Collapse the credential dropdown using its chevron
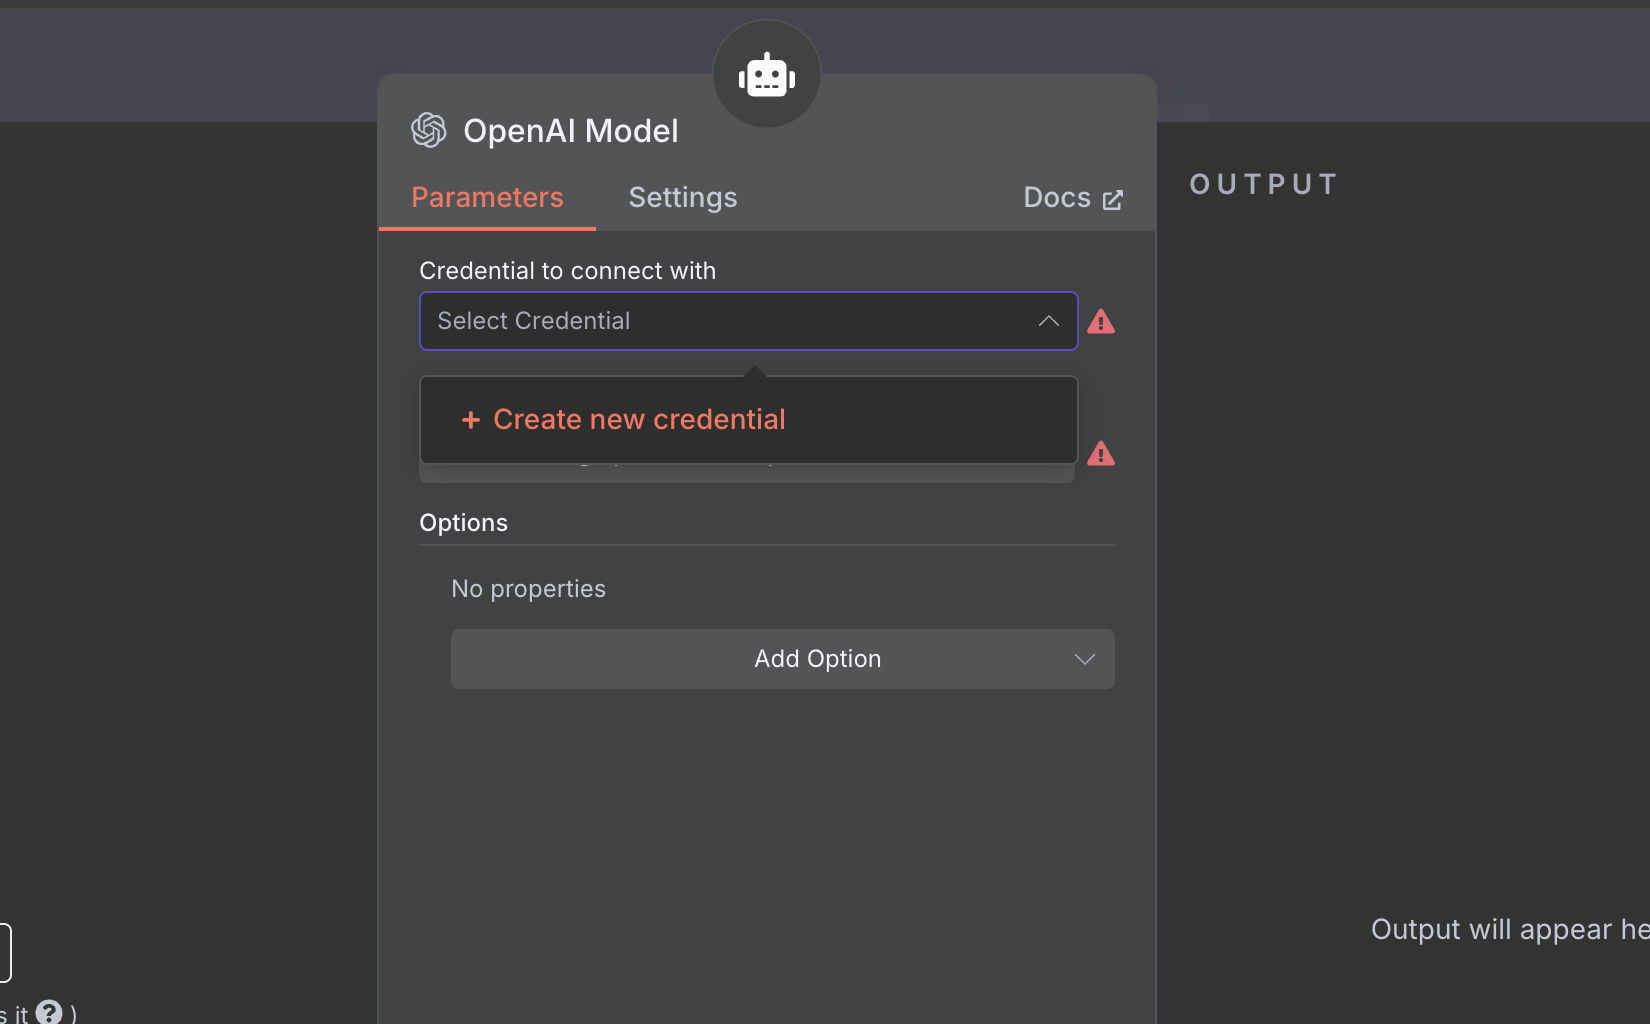Screen dimensions: 1650x1024 click(1048, 321)
